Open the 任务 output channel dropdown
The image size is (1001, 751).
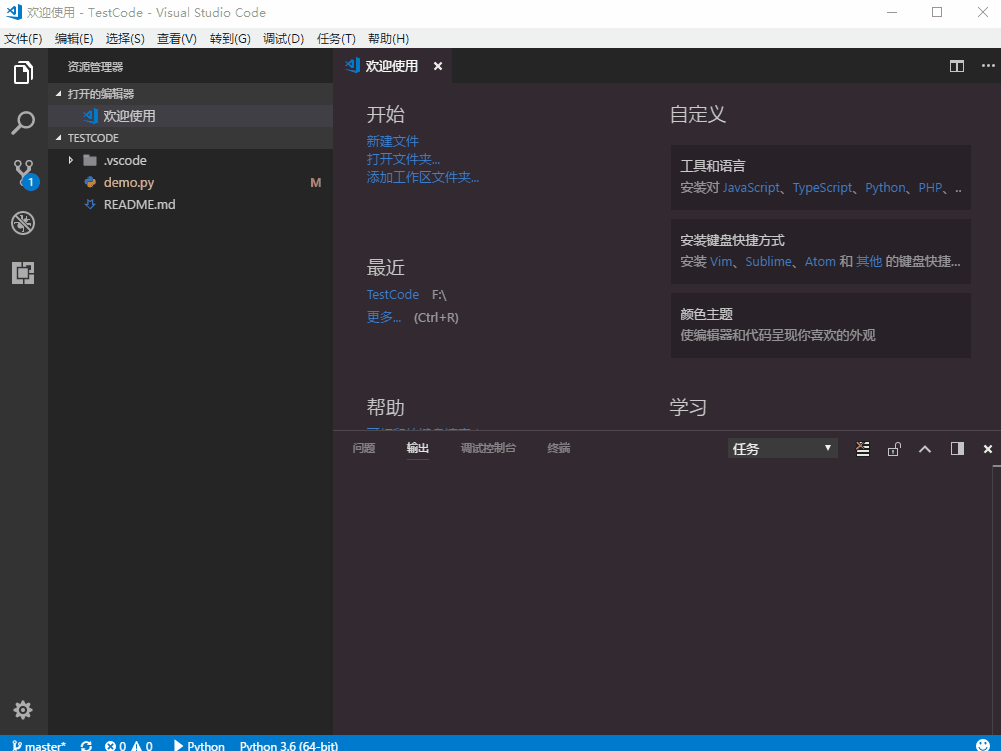pyautogui.click(x=782, y=447)
